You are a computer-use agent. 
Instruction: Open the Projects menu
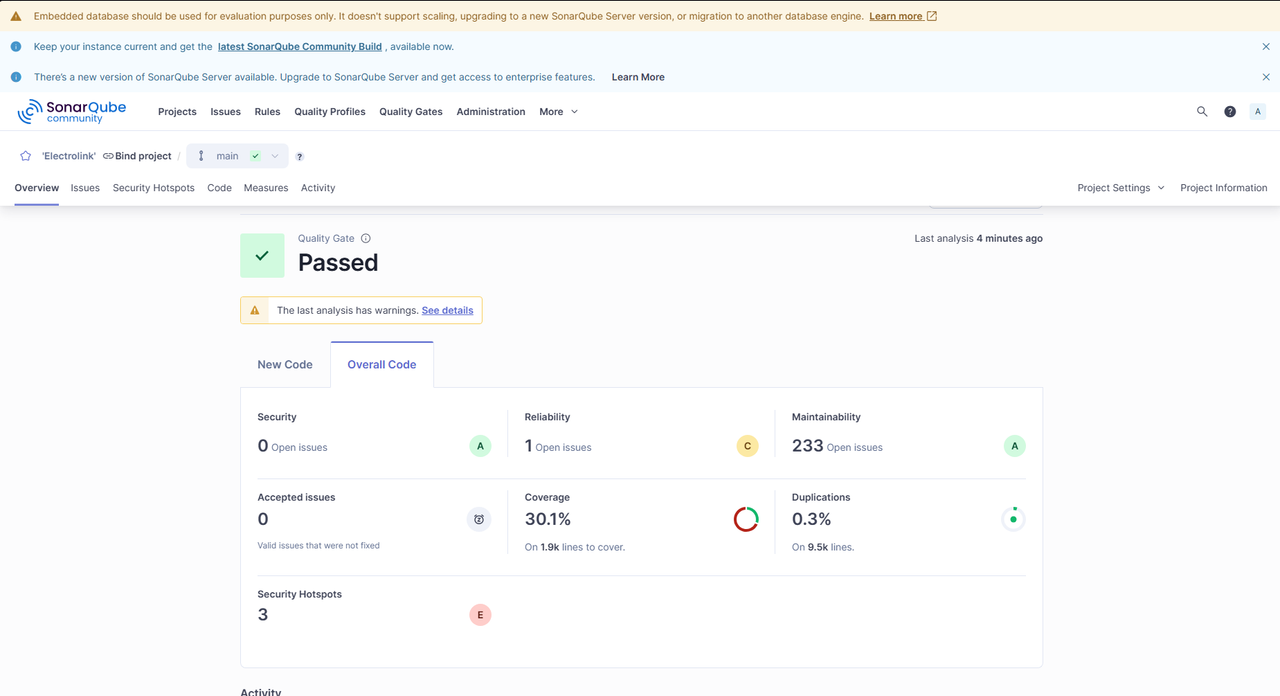(x=177, y=112)
